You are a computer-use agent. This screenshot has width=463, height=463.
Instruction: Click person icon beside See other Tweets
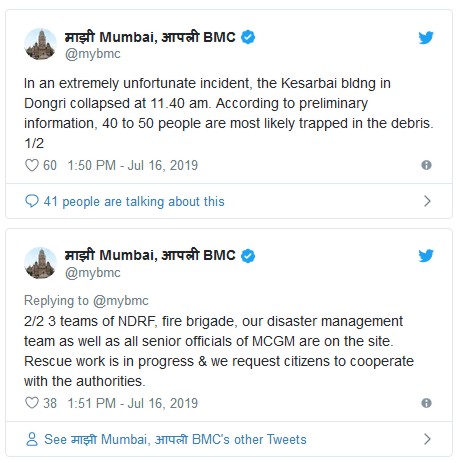(x=32, y=439)
